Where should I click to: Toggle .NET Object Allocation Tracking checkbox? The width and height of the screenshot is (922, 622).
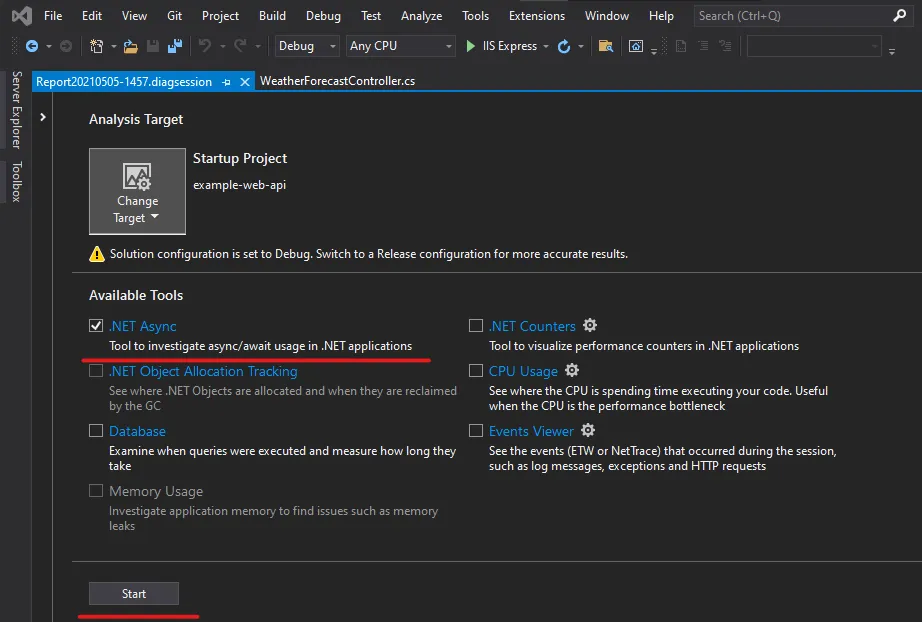coord(96,370)
